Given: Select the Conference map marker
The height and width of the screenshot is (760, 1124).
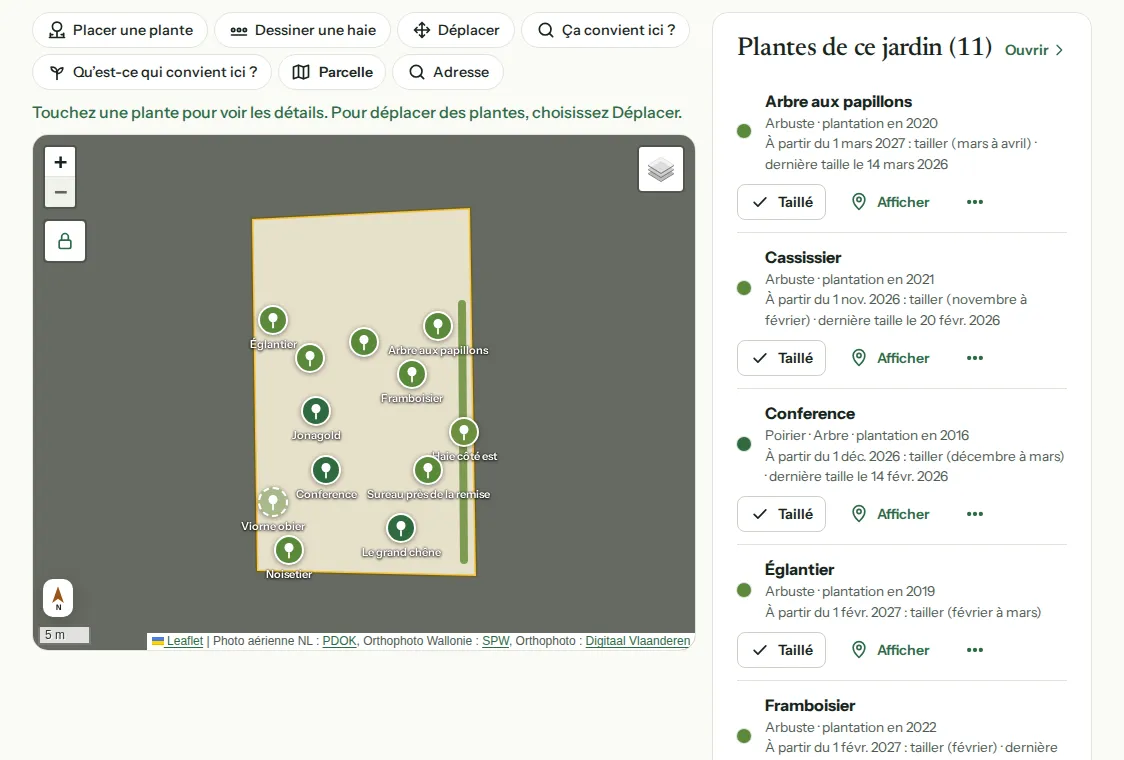Looking at the screenshot, I should click(x=326, y=470).
